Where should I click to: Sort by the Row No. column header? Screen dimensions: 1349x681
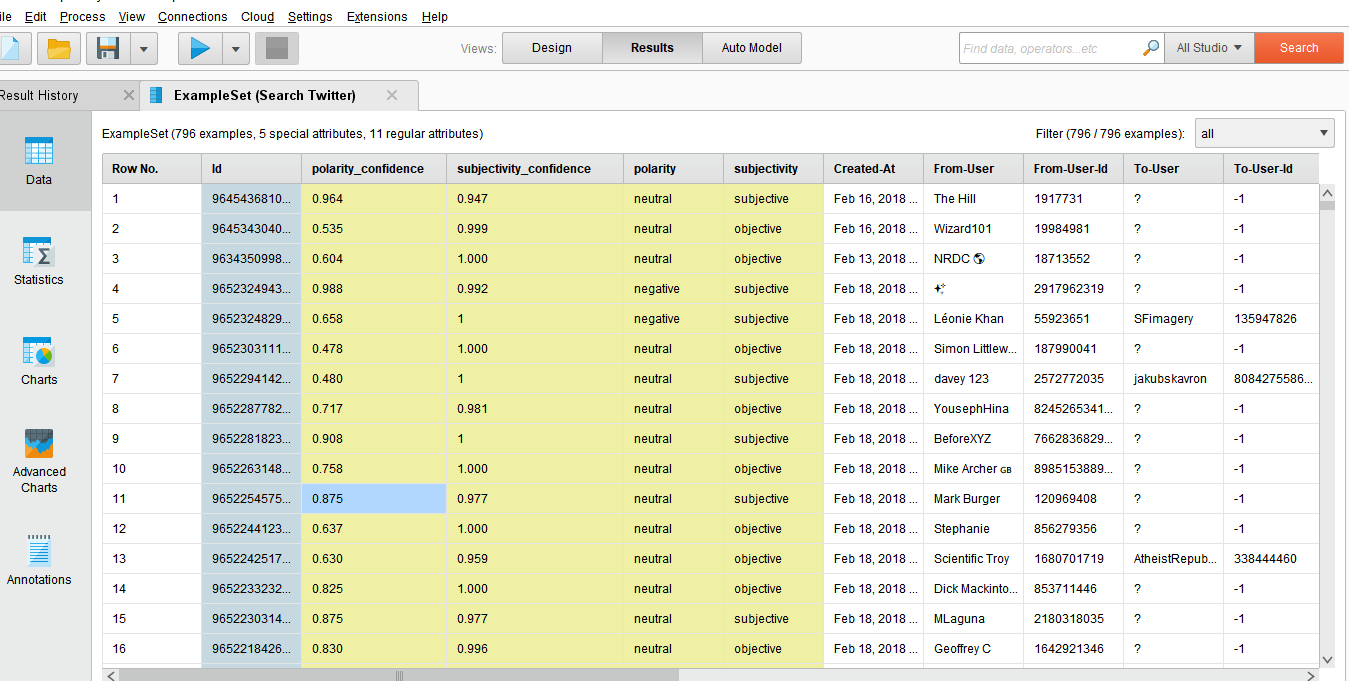coord(152,169)
